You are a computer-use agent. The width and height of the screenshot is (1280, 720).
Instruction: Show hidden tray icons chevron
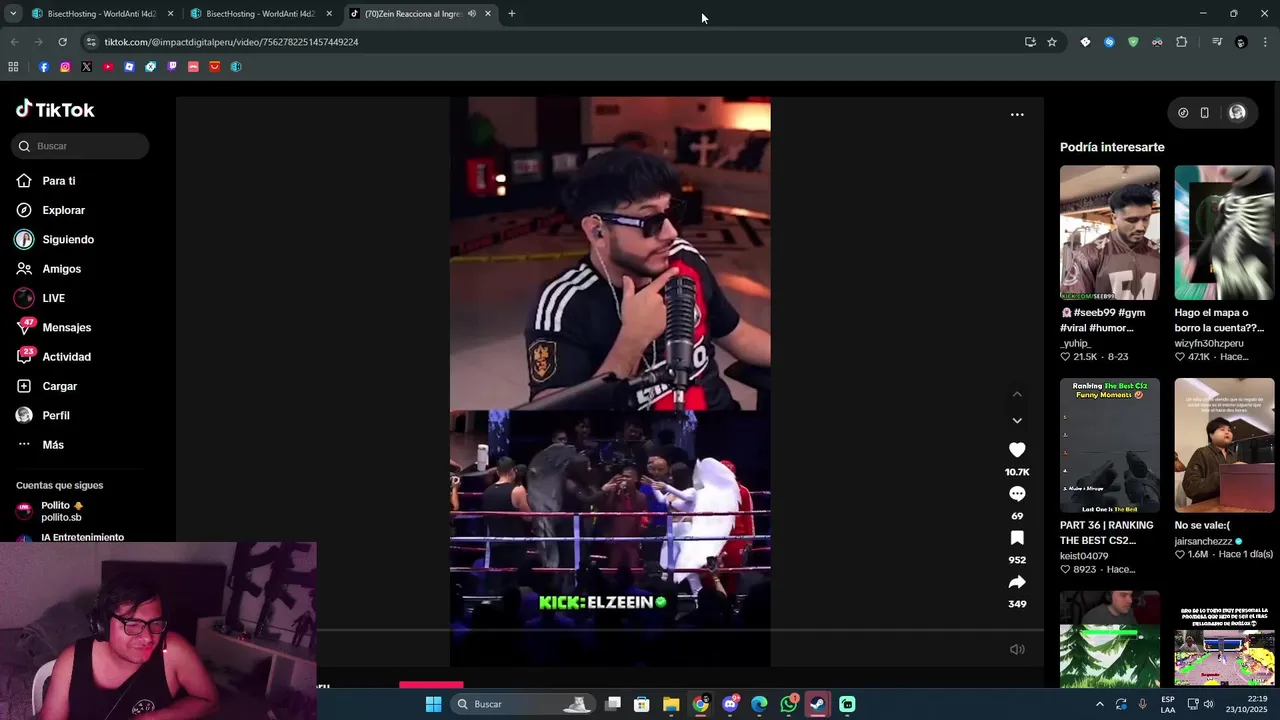[x=1100, y=704]
